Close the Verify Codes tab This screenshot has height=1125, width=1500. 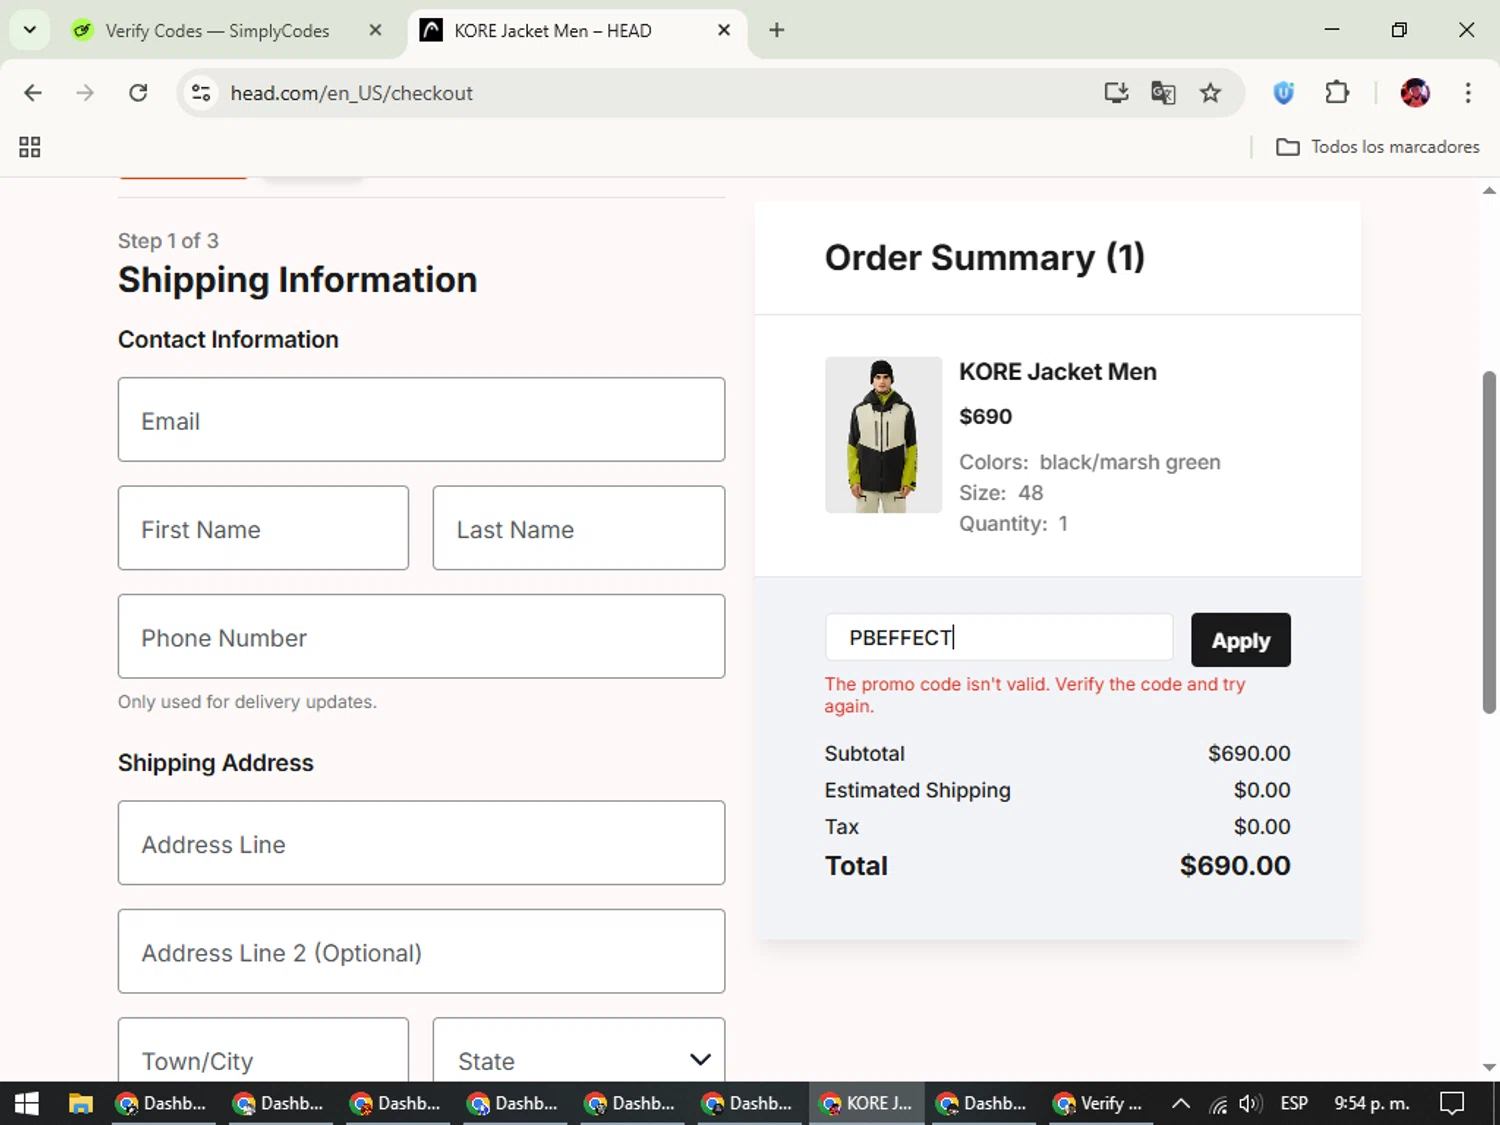(375, 31)
